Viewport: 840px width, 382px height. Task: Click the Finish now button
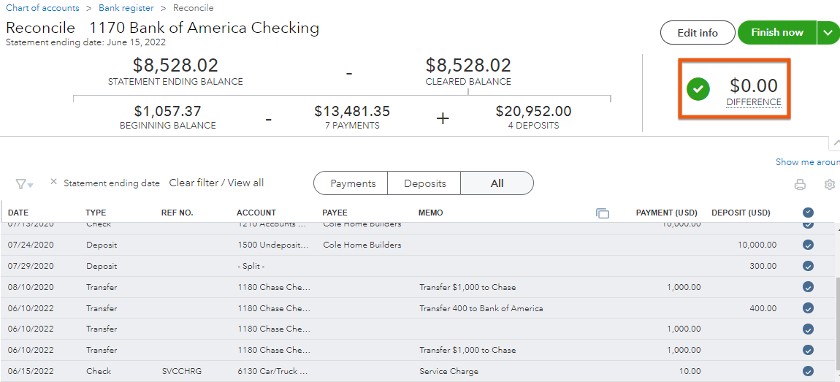pyautogui.click(x=777, y=33)
